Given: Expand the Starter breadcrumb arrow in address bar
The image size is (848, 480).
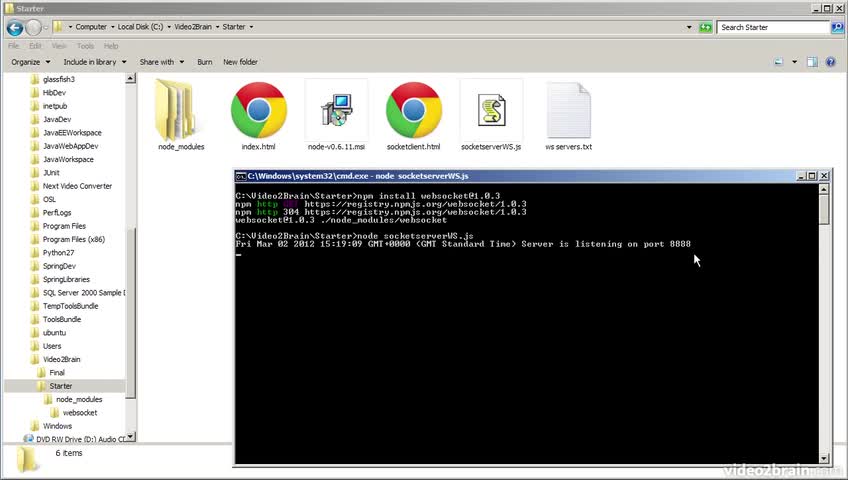Looking at the screenshot, I should pyautogui.click(x=251, y=27).
